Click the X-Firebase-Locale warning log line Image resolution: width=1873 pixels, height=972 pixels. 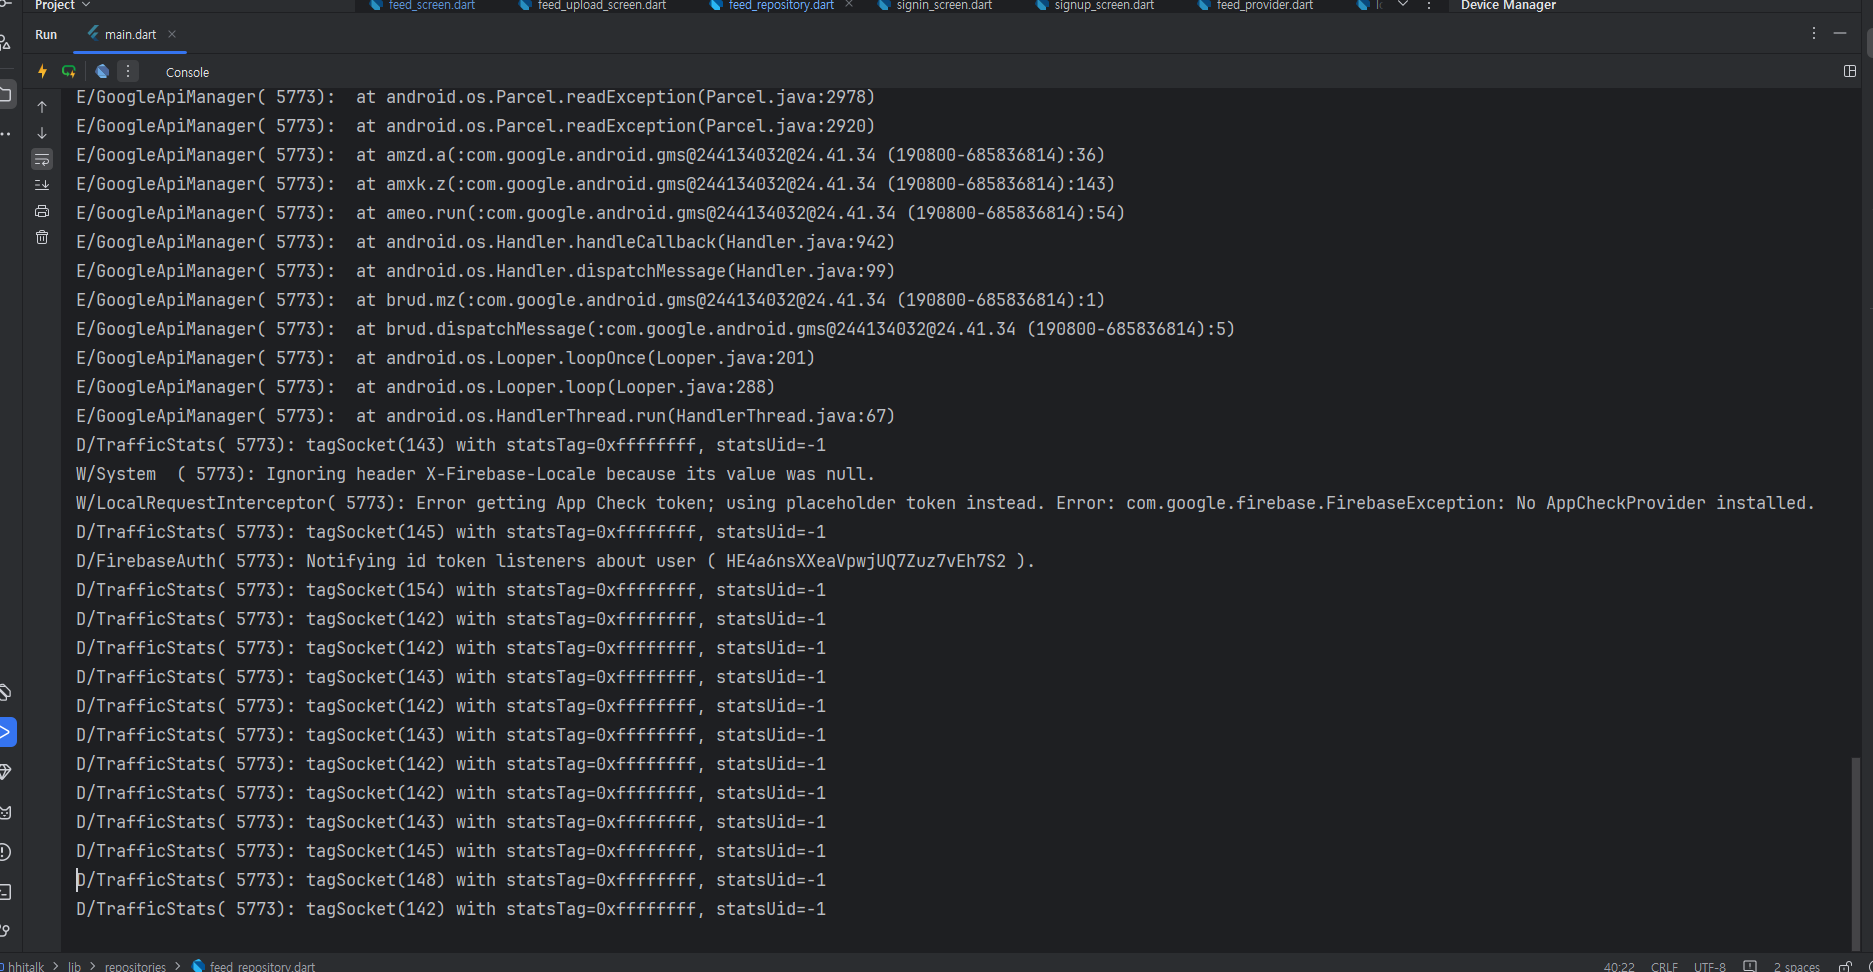(x=475, y=474)
